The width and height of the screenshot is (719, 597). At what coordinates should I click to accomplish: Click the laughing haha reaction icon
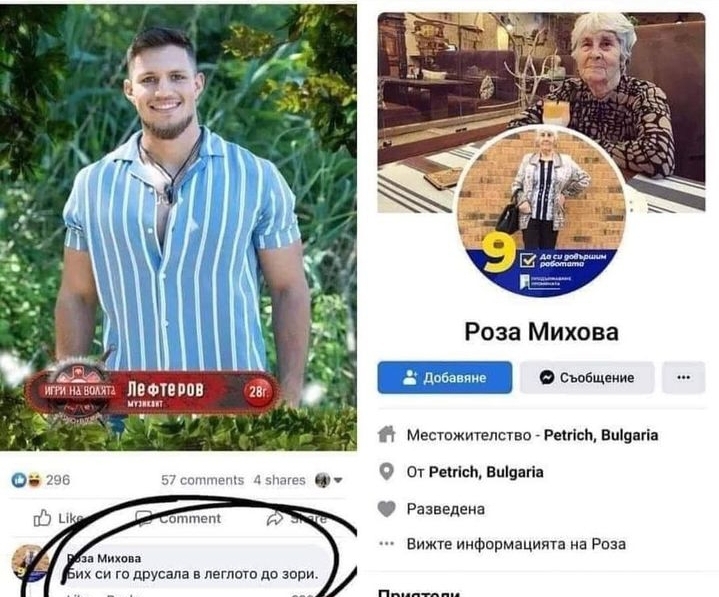pos(33,480)
